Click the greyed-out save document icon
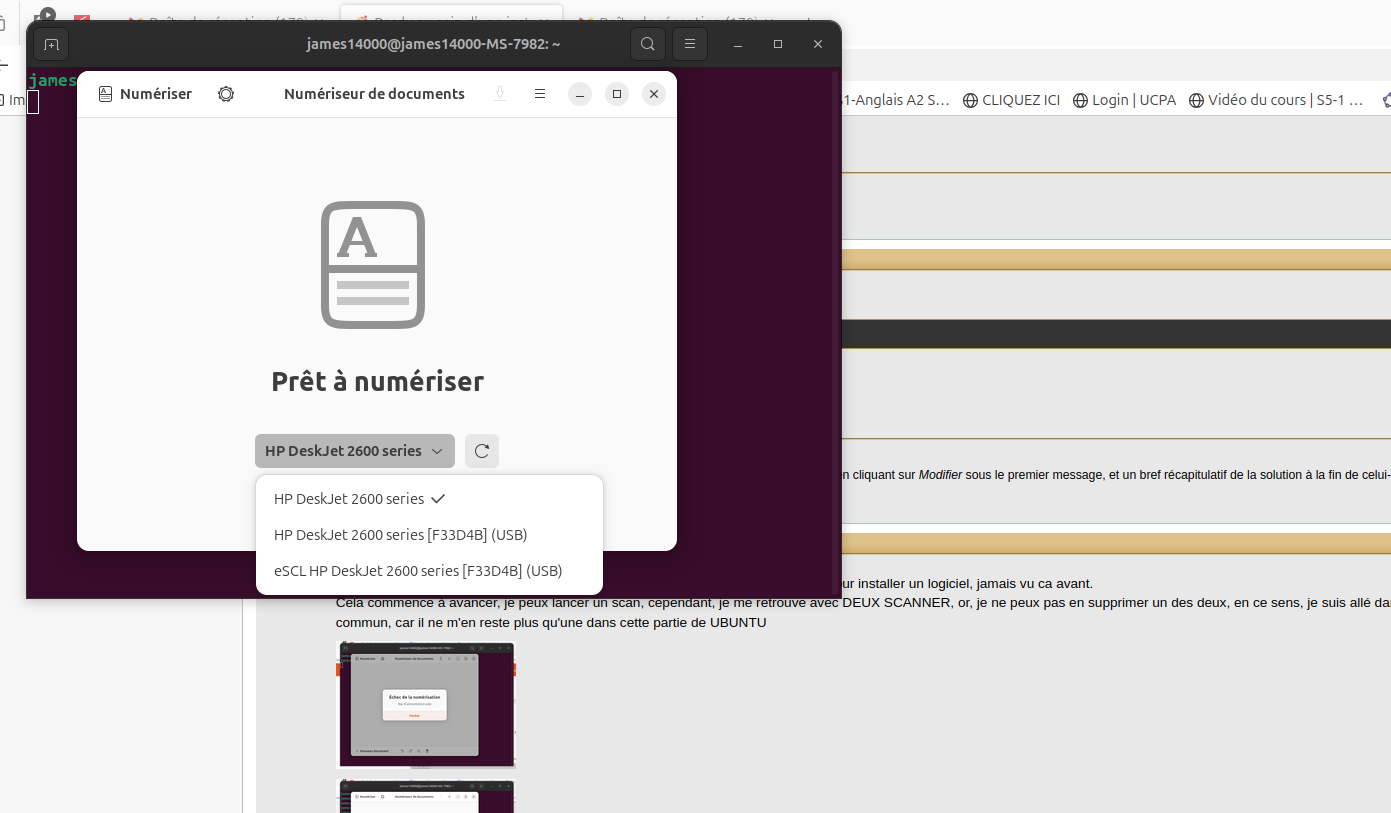Screen dimensions: 1391x813 click(500, 94)
